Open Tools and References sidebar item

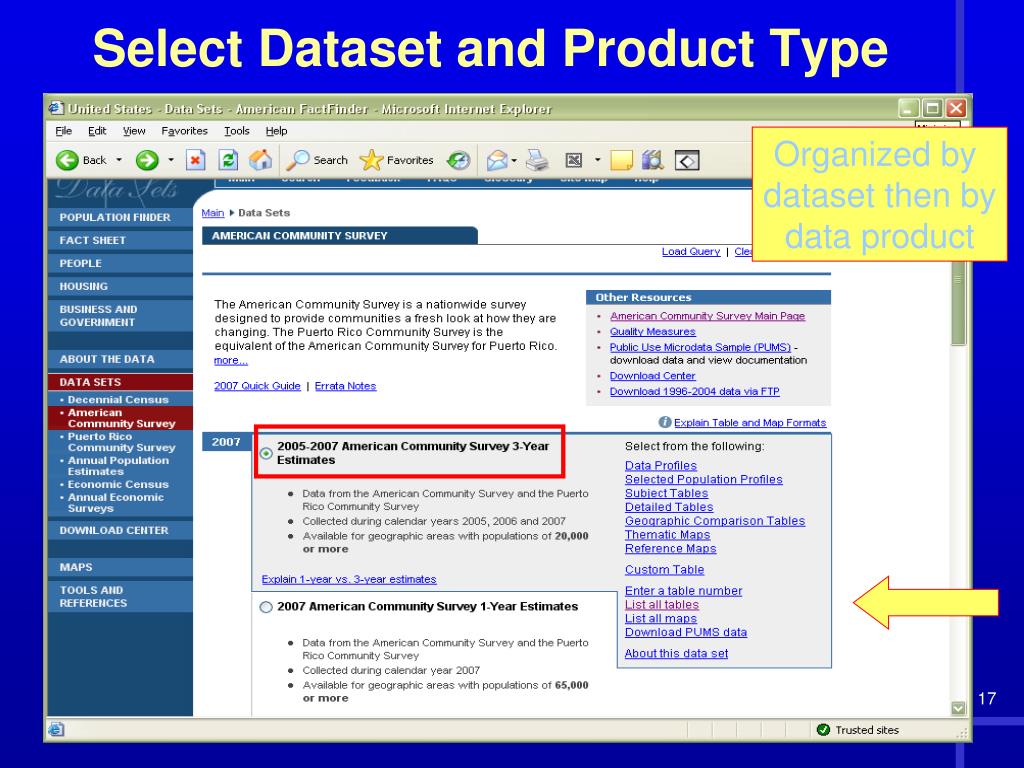(x=120, y=596)
